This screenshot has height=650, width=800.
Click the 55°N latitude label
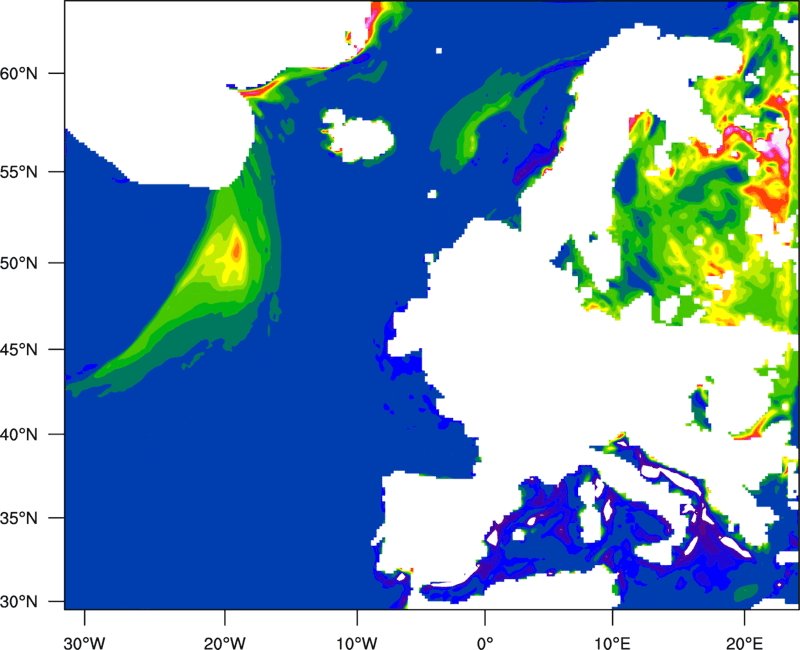[19, 172]
